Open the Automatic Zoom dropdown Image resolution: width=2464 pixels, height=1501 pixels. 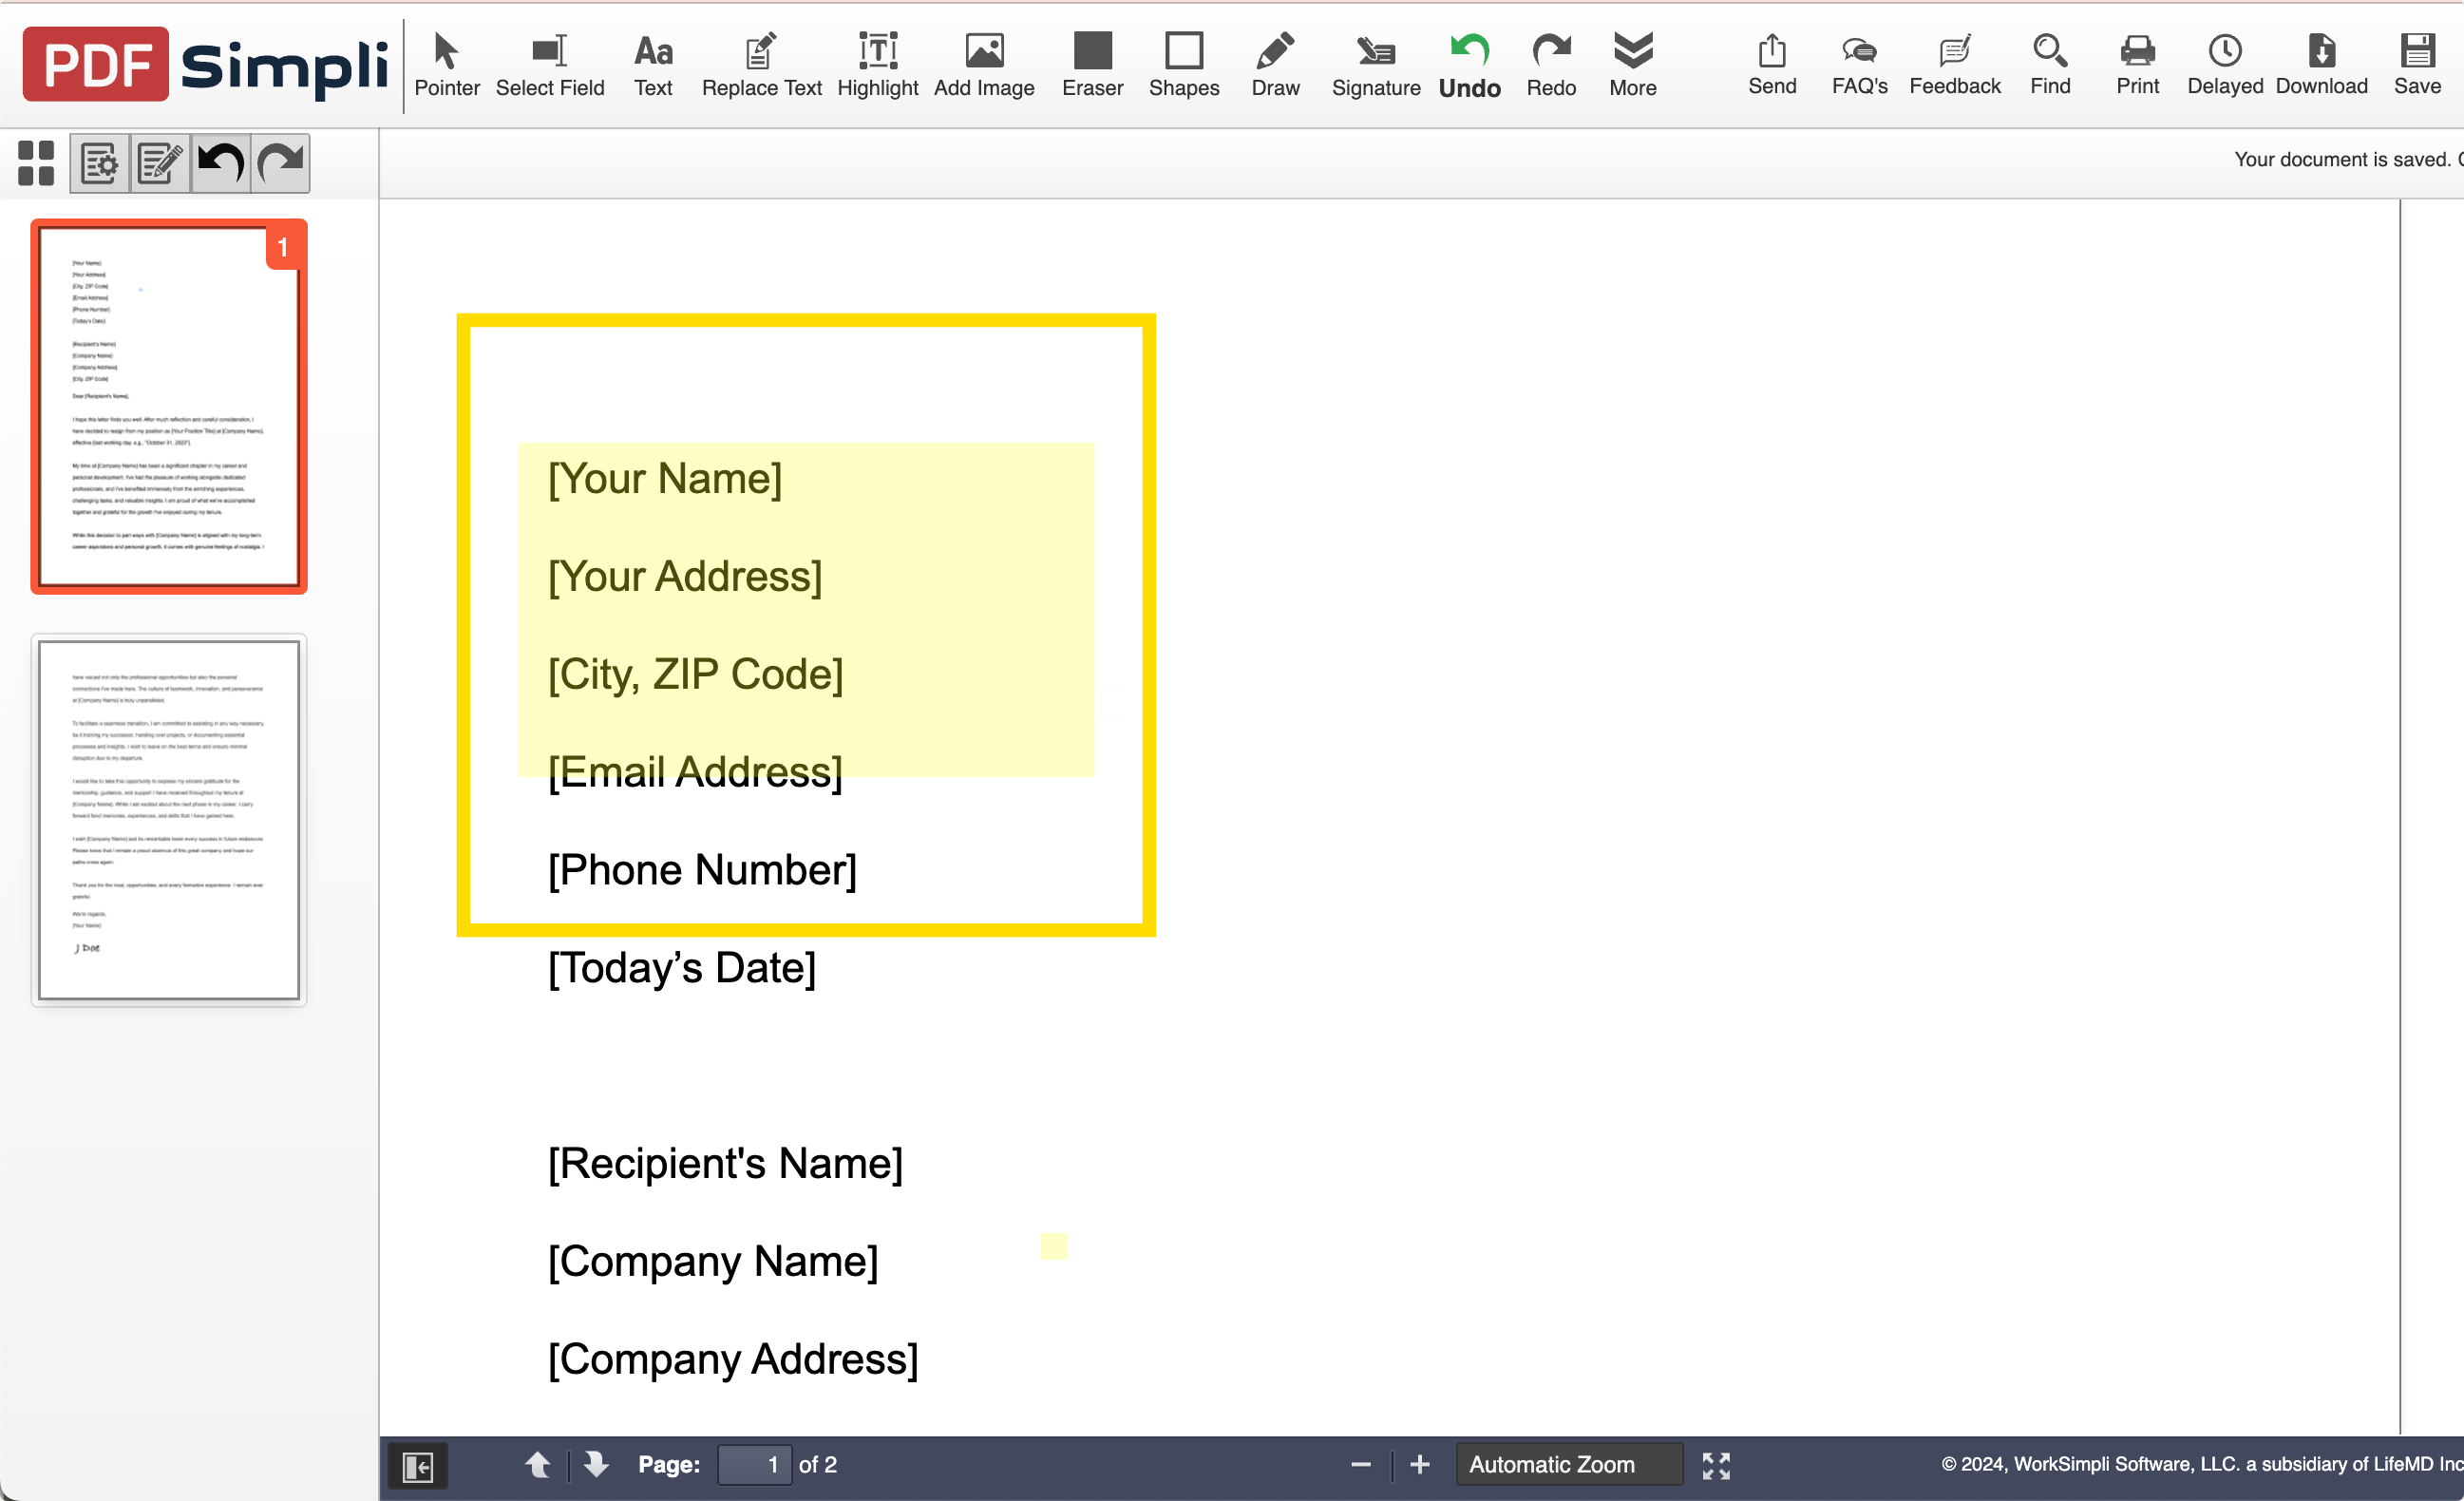click(x=1568, y=1464)
